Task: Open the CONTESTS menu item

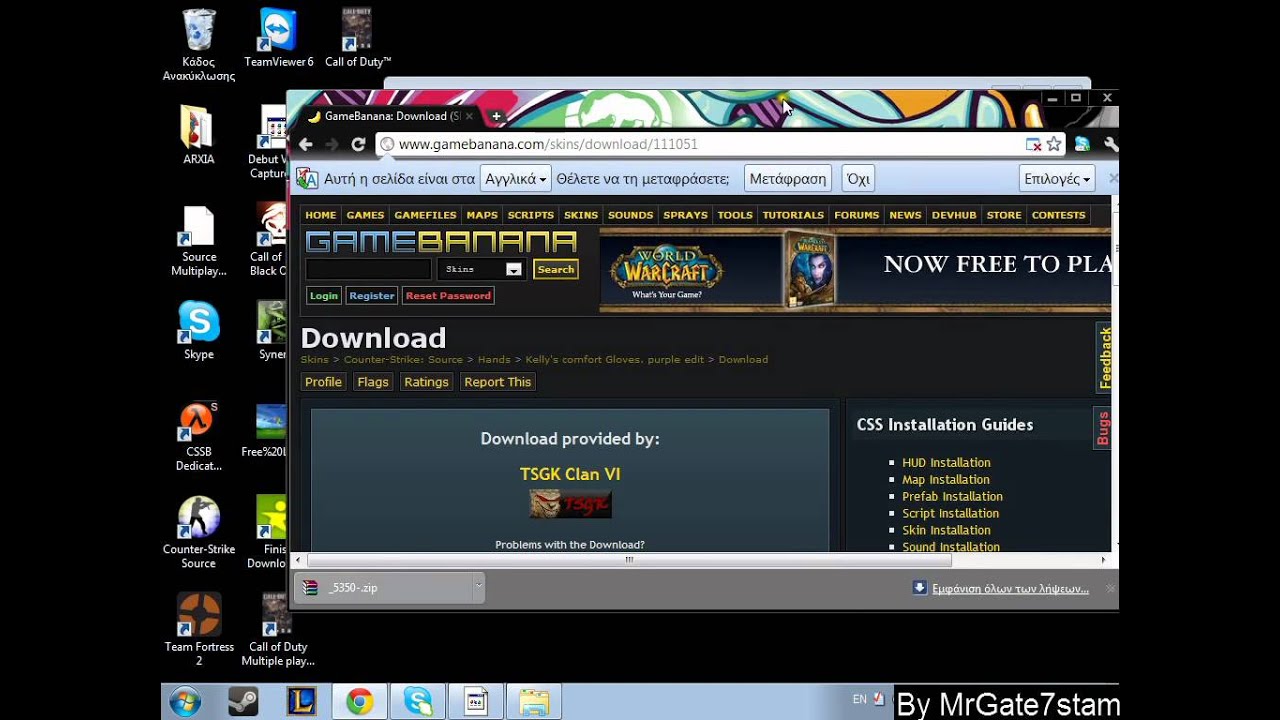Action: [1059, 215]
